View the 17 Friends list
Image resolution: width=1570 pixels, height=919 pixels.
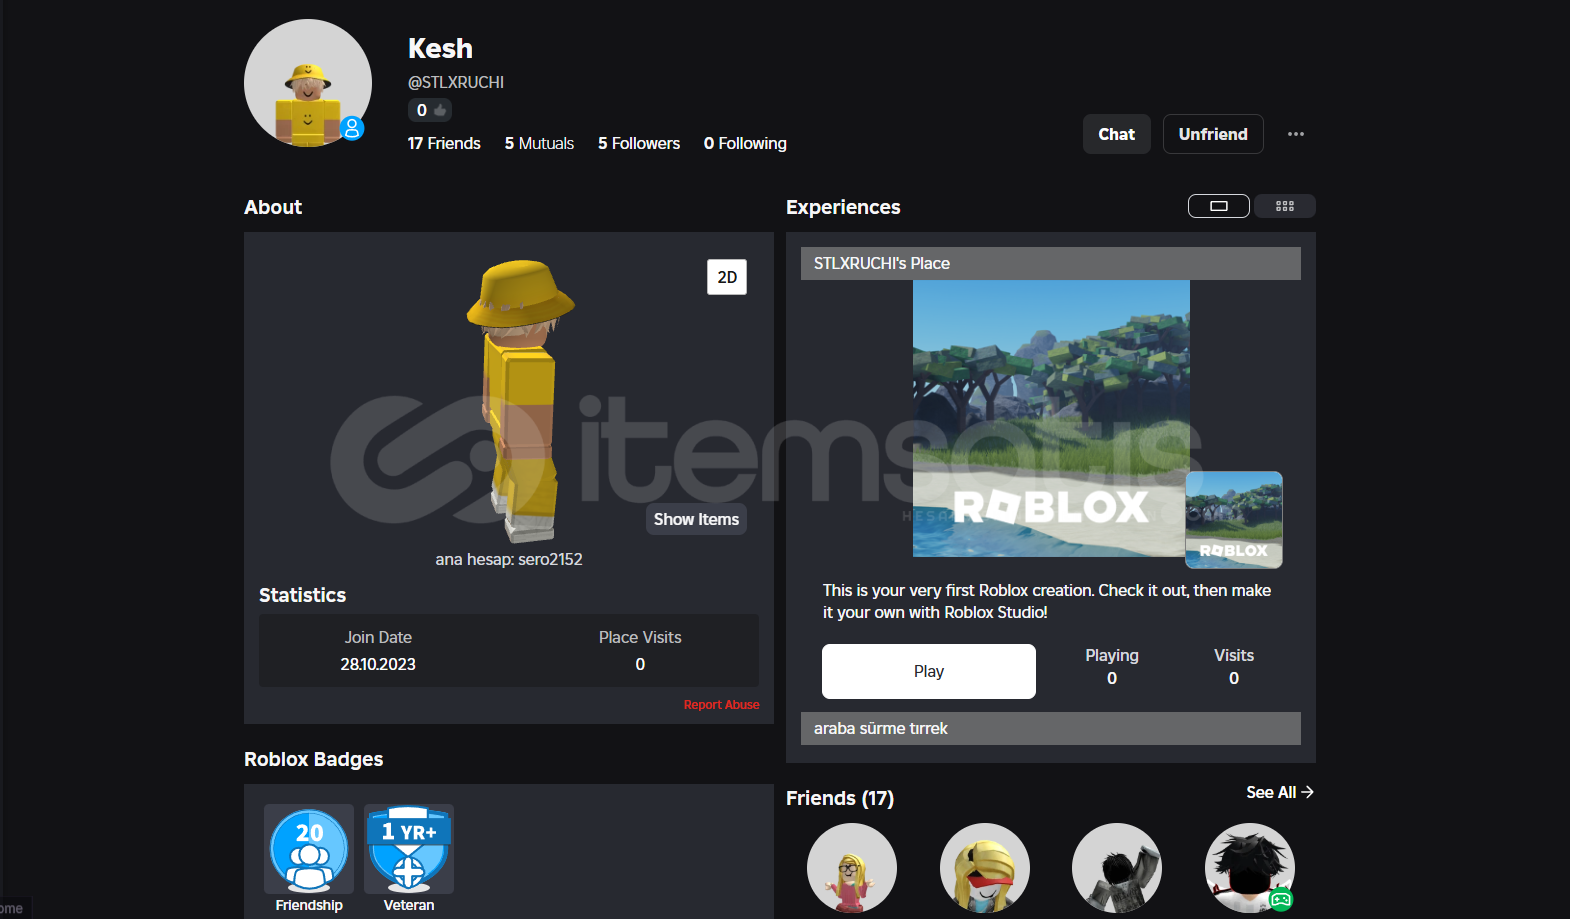click(x=444, y=143)
